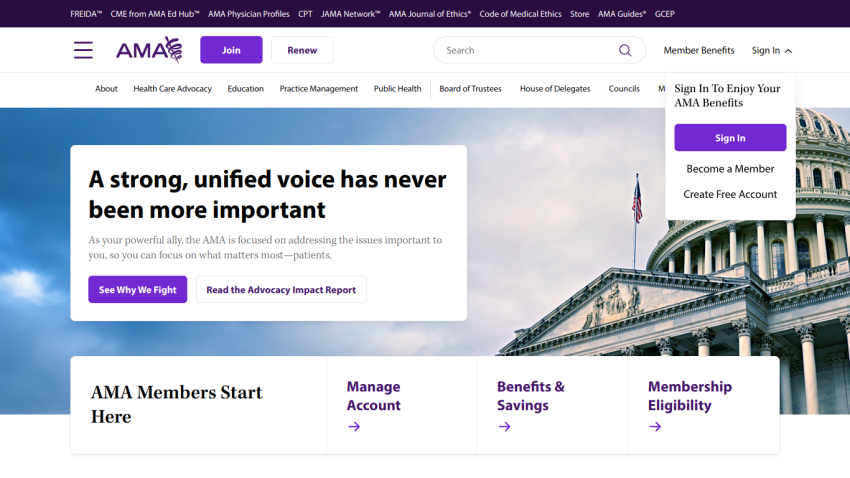
Task: Click the search magnifier icon
Action: (x=625, y=50)
